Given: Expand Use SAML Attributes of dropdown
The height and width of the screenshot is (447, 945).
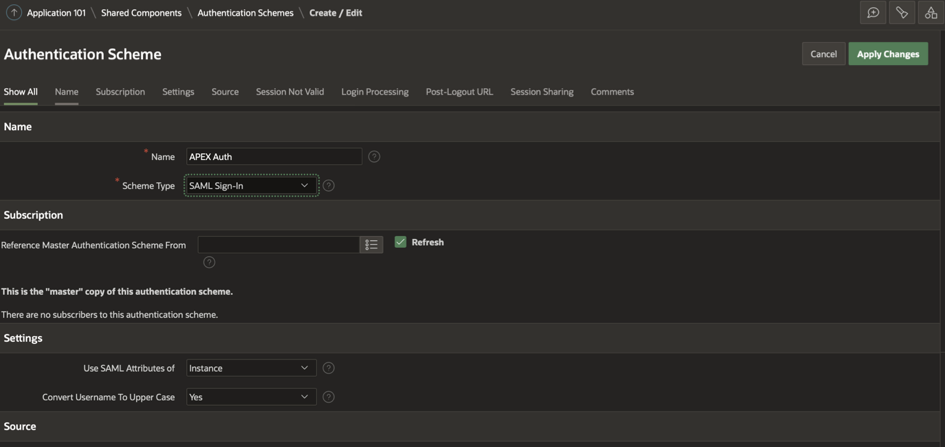Looking at the screenshot, I should [x=251, y=368].
